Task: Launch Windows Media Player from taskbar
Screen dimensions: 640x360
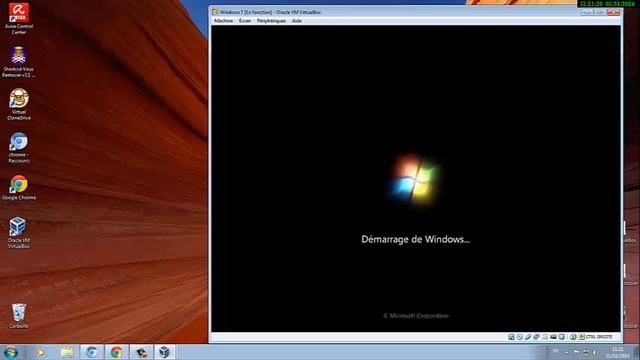Action: point(40,352)
